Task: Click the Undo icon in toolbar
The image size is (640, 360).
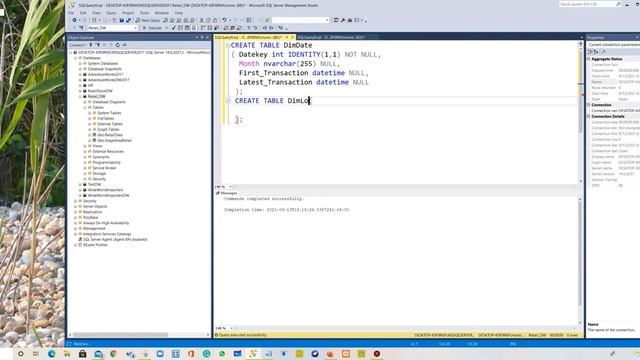Action: pyautogui.click(x=224, y=20)
